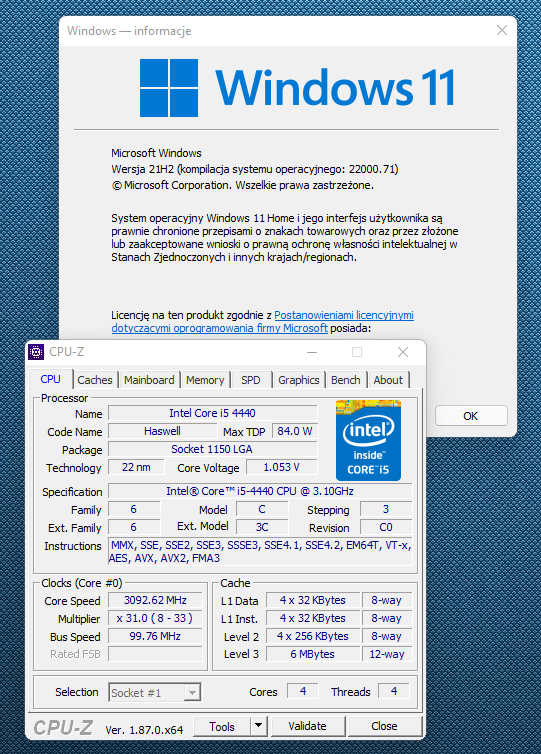
Task: Click the L1 Inst. 8-way value
Action: pyautogui.click(x=387, y=618)
